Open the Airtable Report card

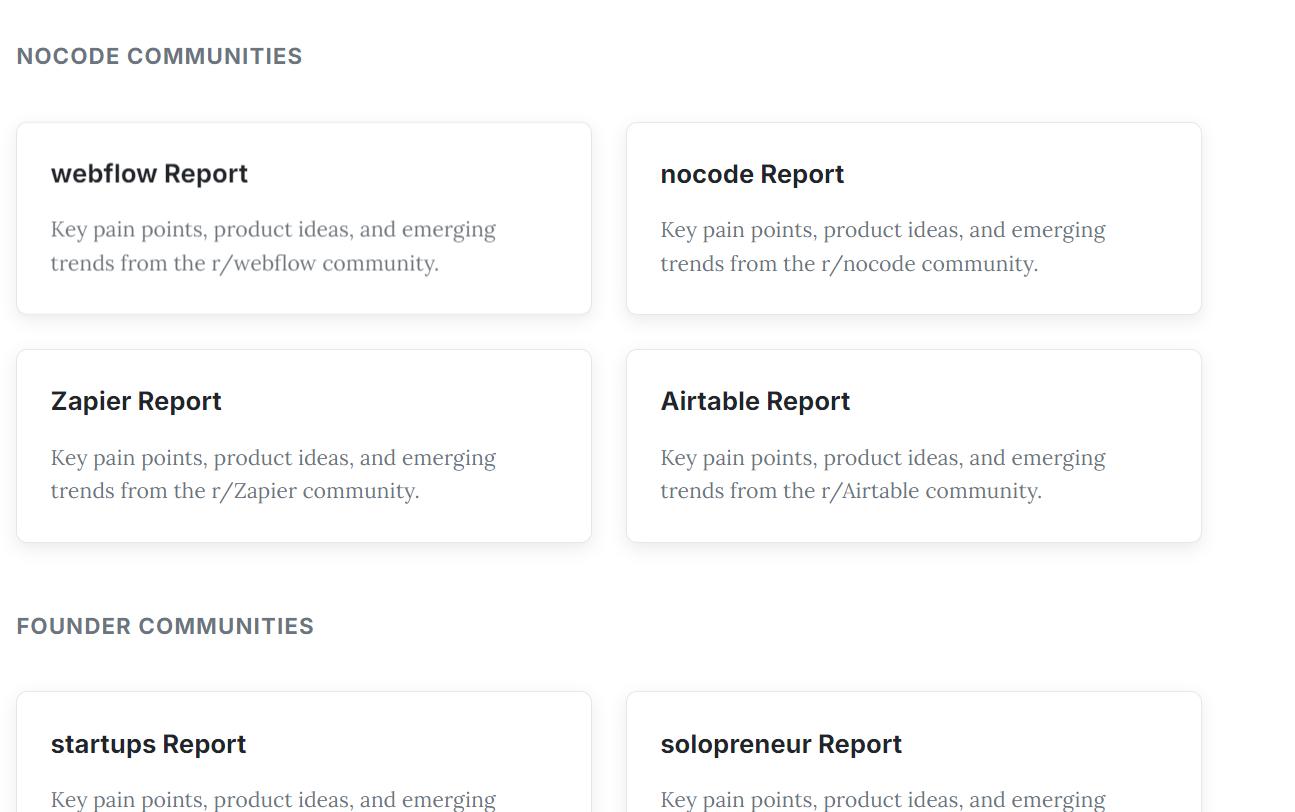(x=913, y=446)
